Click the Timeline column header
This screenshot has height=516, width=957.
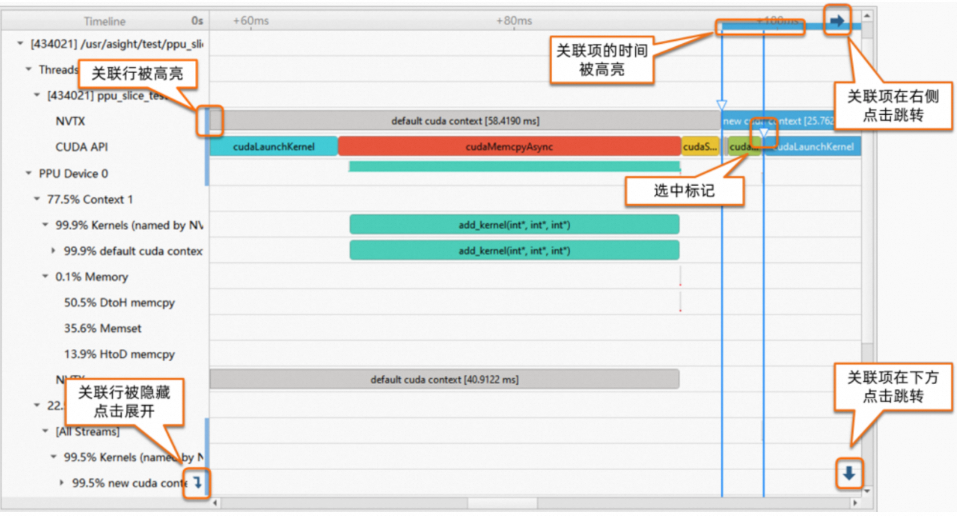(x=105, y=21)
